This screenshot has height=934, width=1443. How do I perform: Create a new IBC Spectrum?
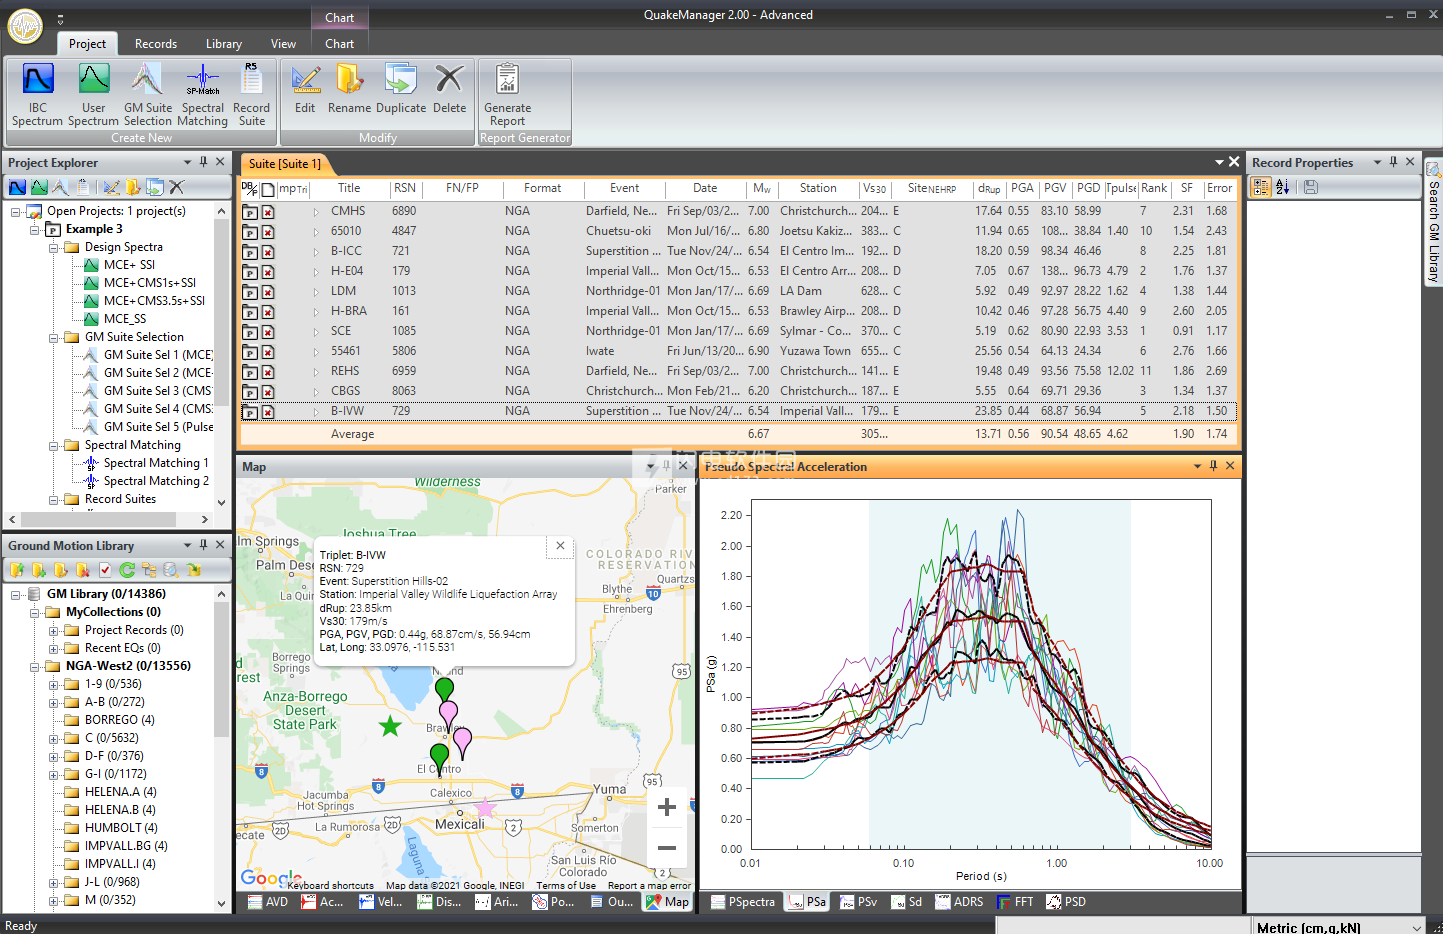click(37, 95)
